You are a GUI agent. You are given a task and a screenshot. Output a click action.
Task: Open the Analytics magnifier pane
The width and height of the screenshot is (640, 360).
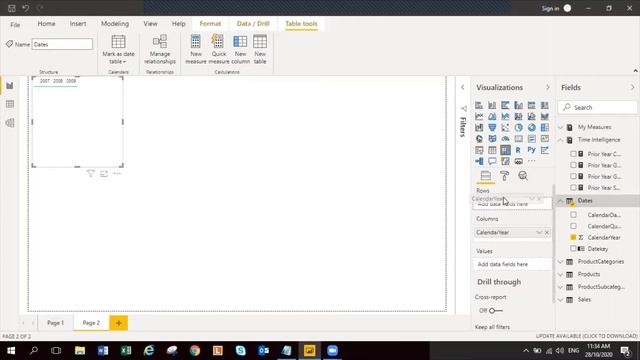pos(523,176)
